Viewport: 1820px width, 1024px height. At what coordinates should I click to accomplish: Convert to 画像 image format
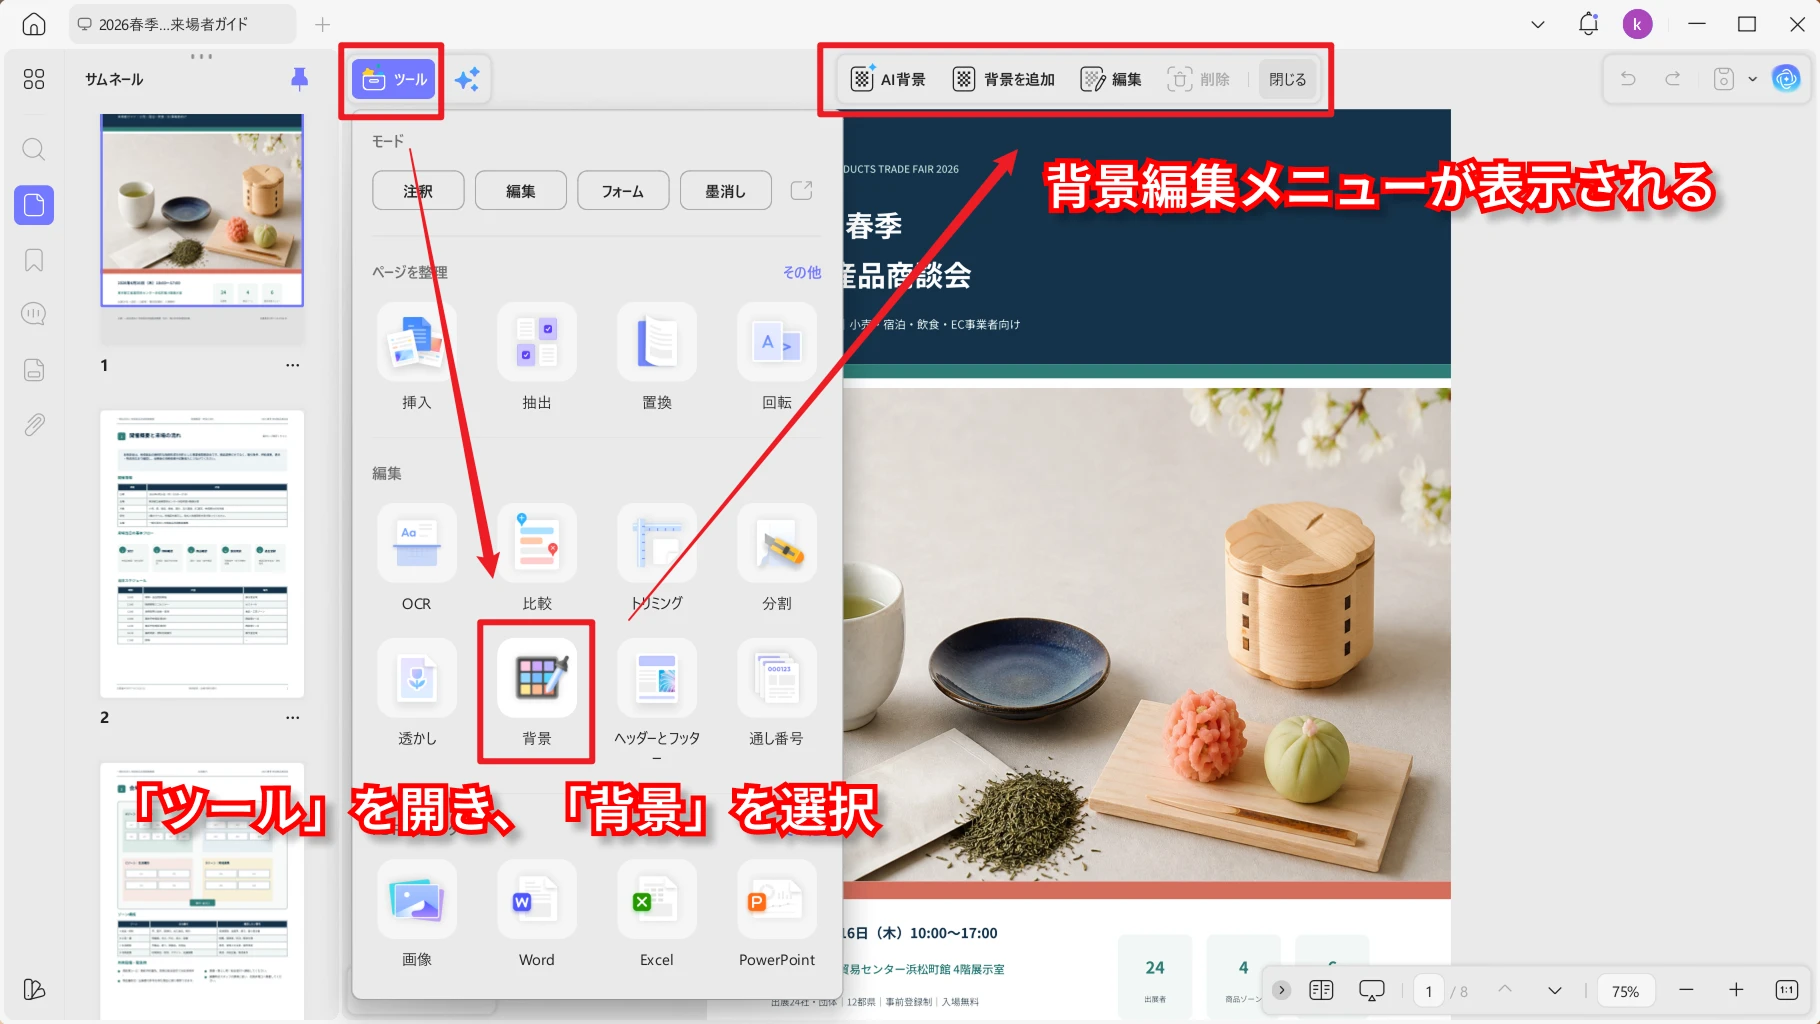(x=417, y=914)
